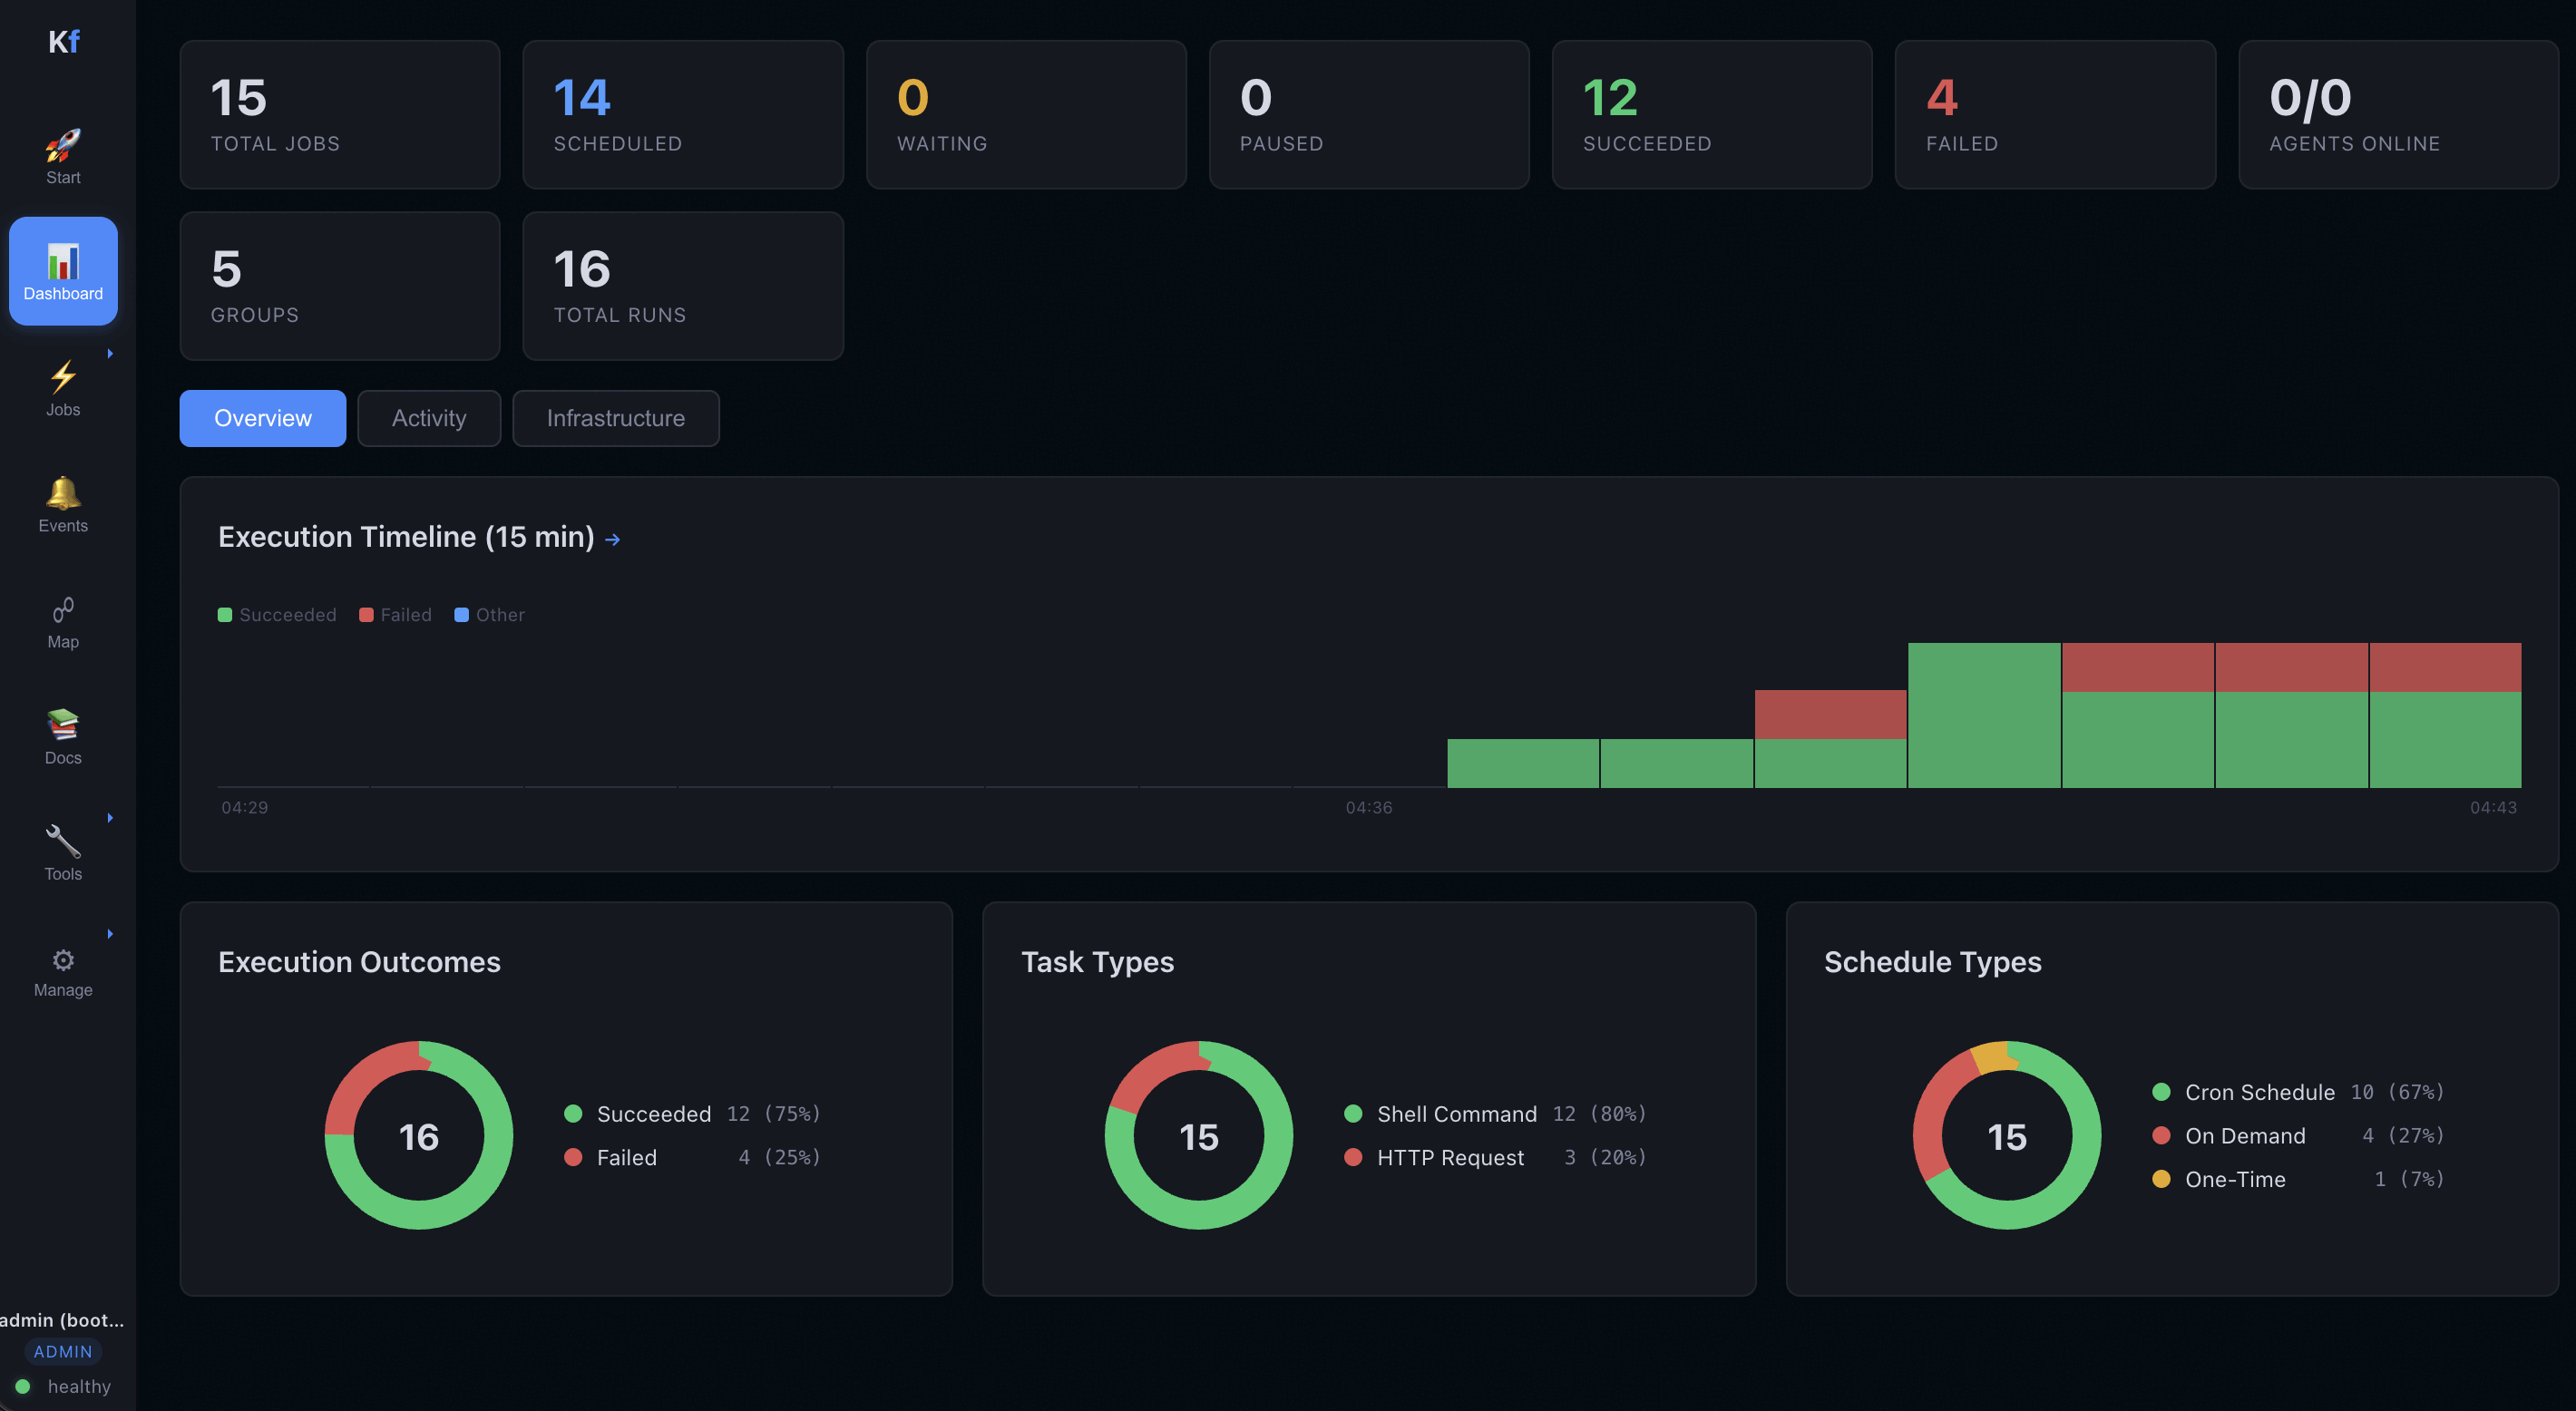Toggle the Succeeded legend in Execution Timeline
This screenshot has height=1411, width=2576.
pyautogui.click(x=277, y=614)
